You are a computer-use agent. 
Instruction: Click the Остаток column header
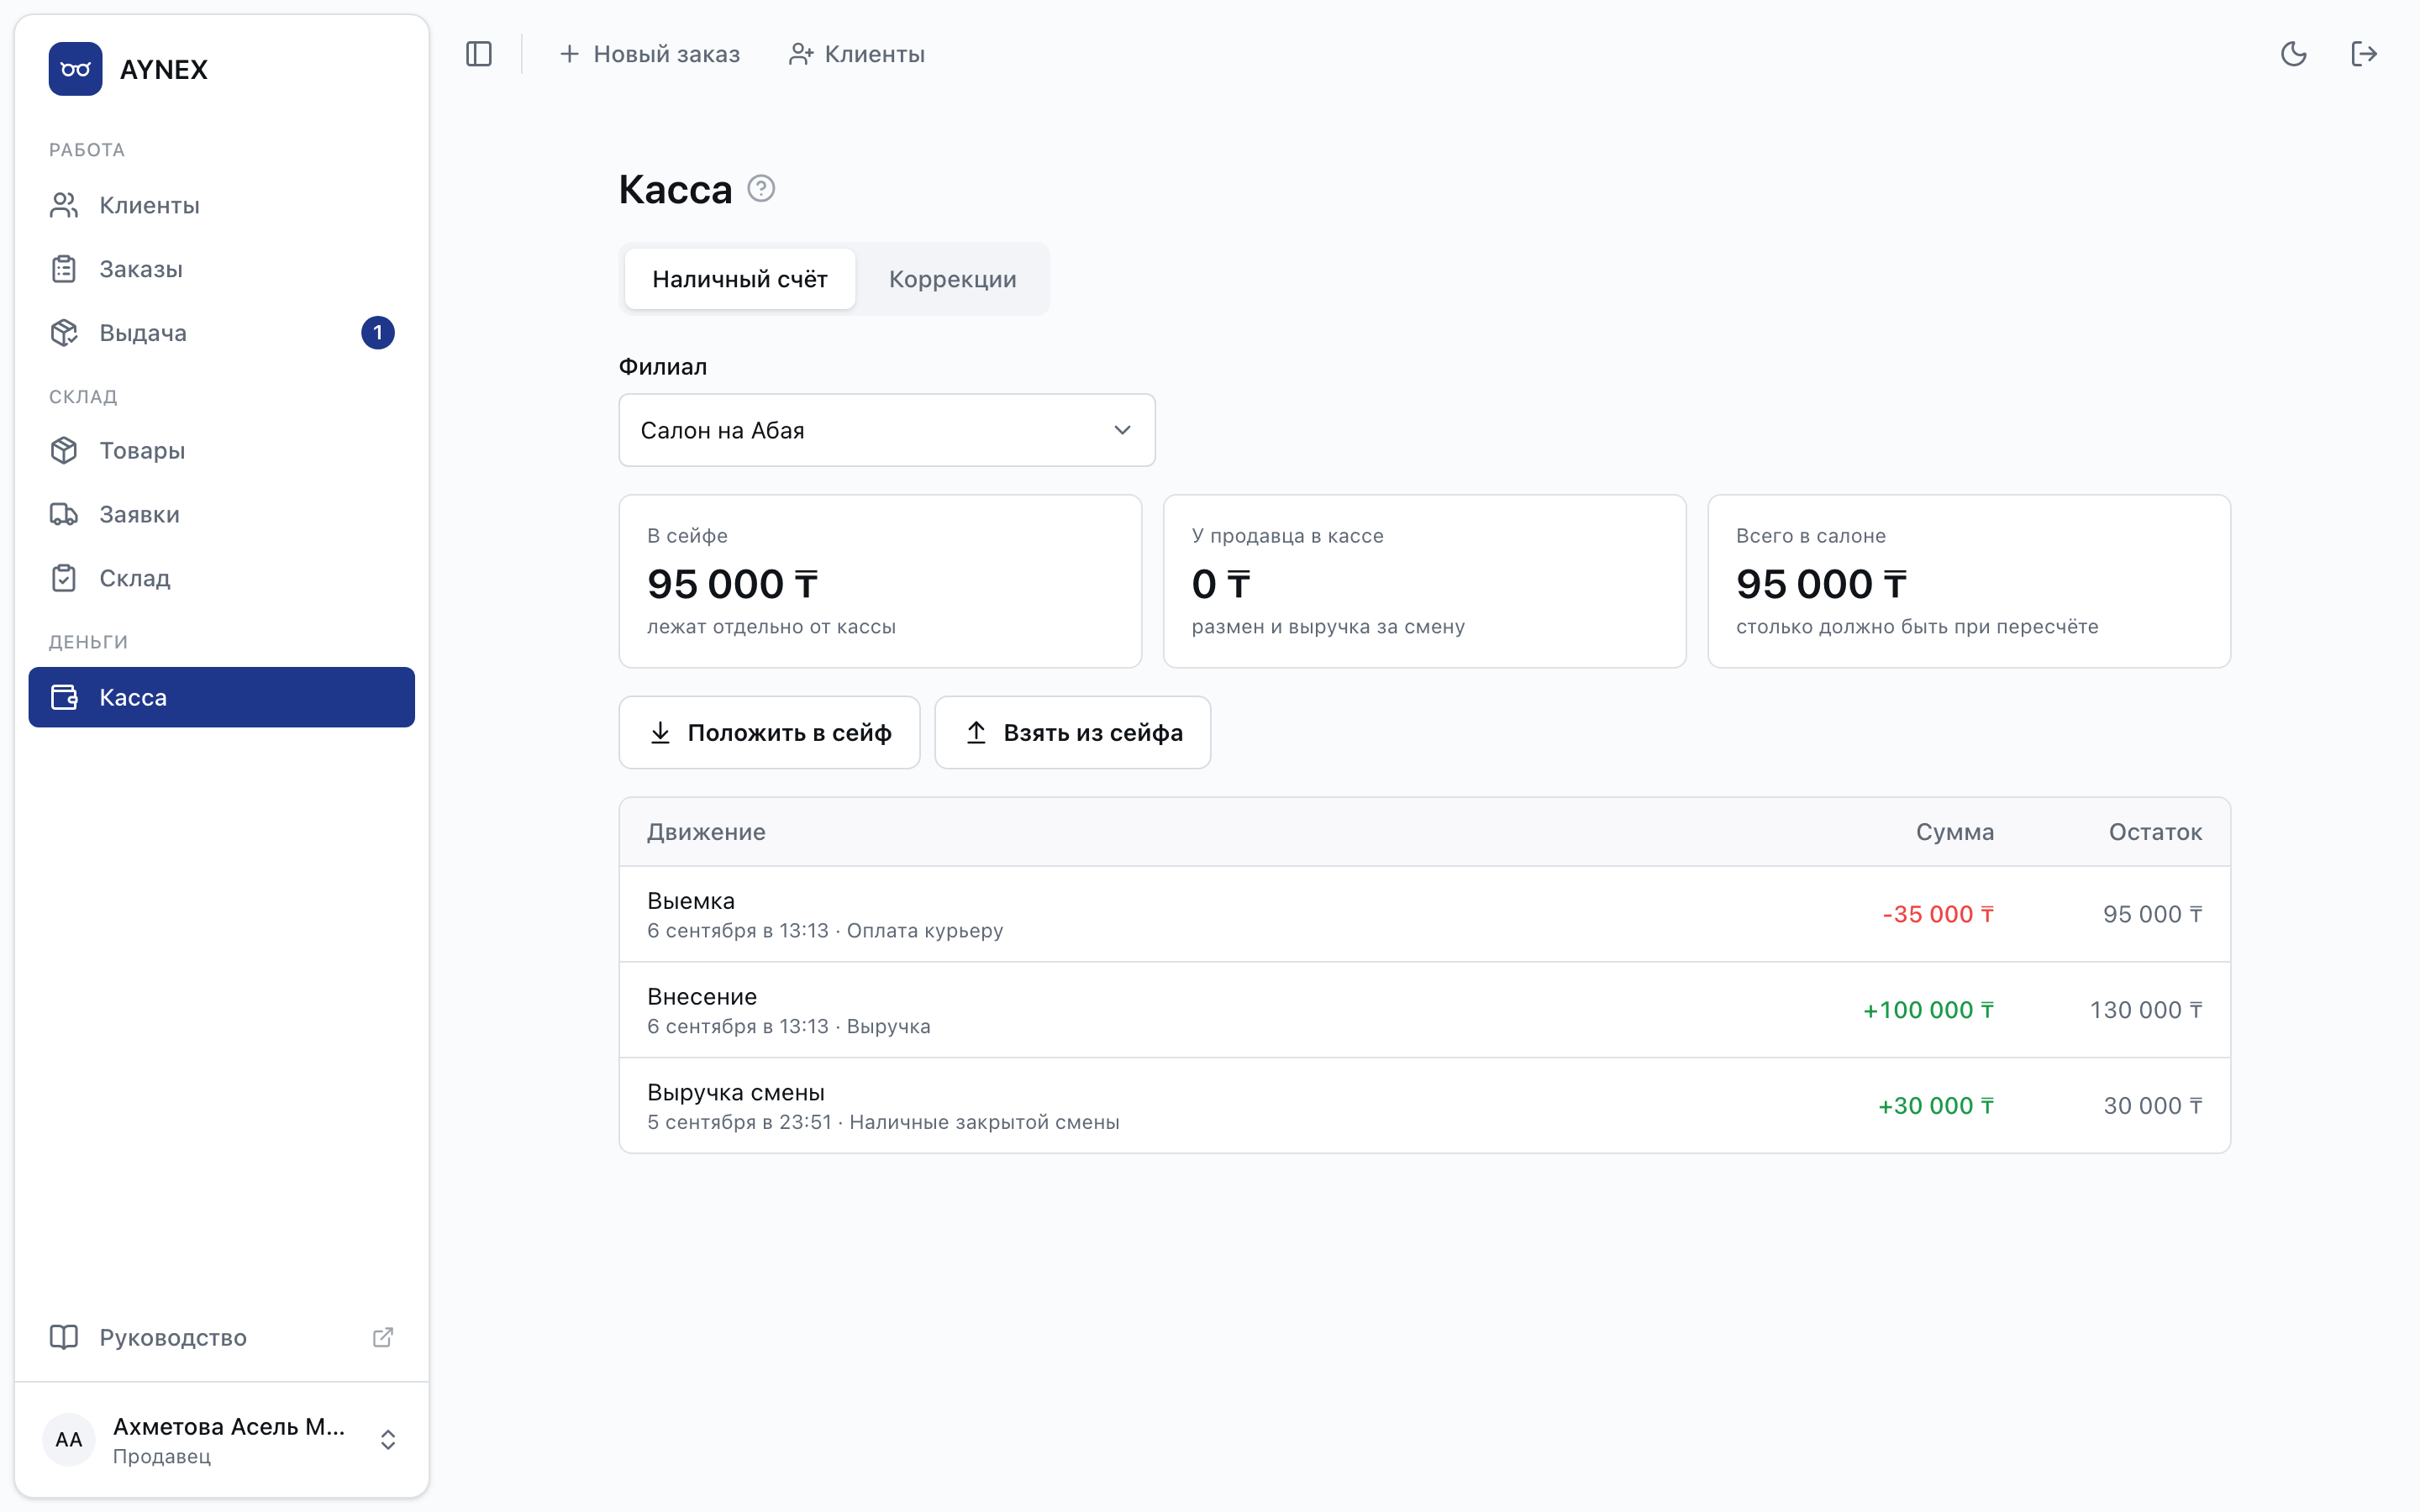[x=2155, y=832]
